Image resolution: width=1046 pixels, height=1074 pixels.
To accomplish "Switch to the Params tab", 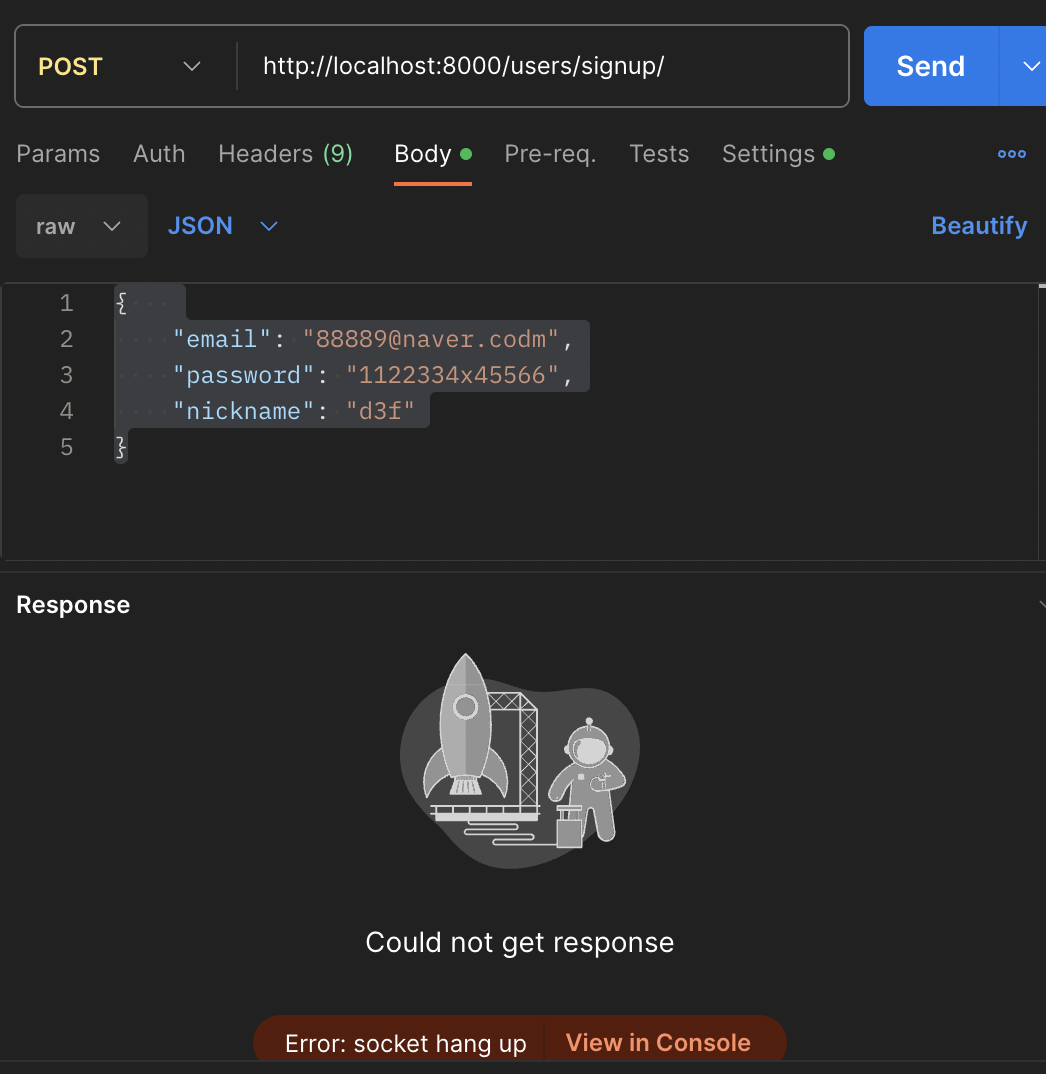I will coord(58,154).
